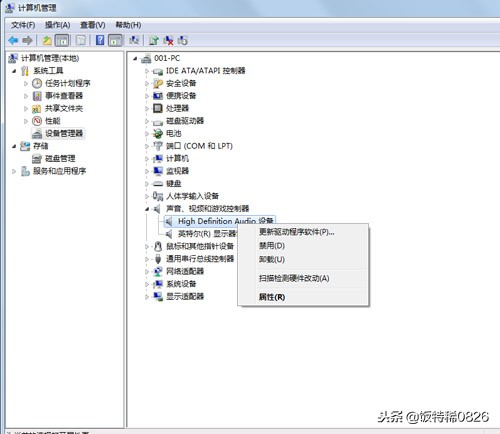This screenshot has height=434, width=500.
Task: Click the 显示适配器 display icon
Action: coord(158,296)
